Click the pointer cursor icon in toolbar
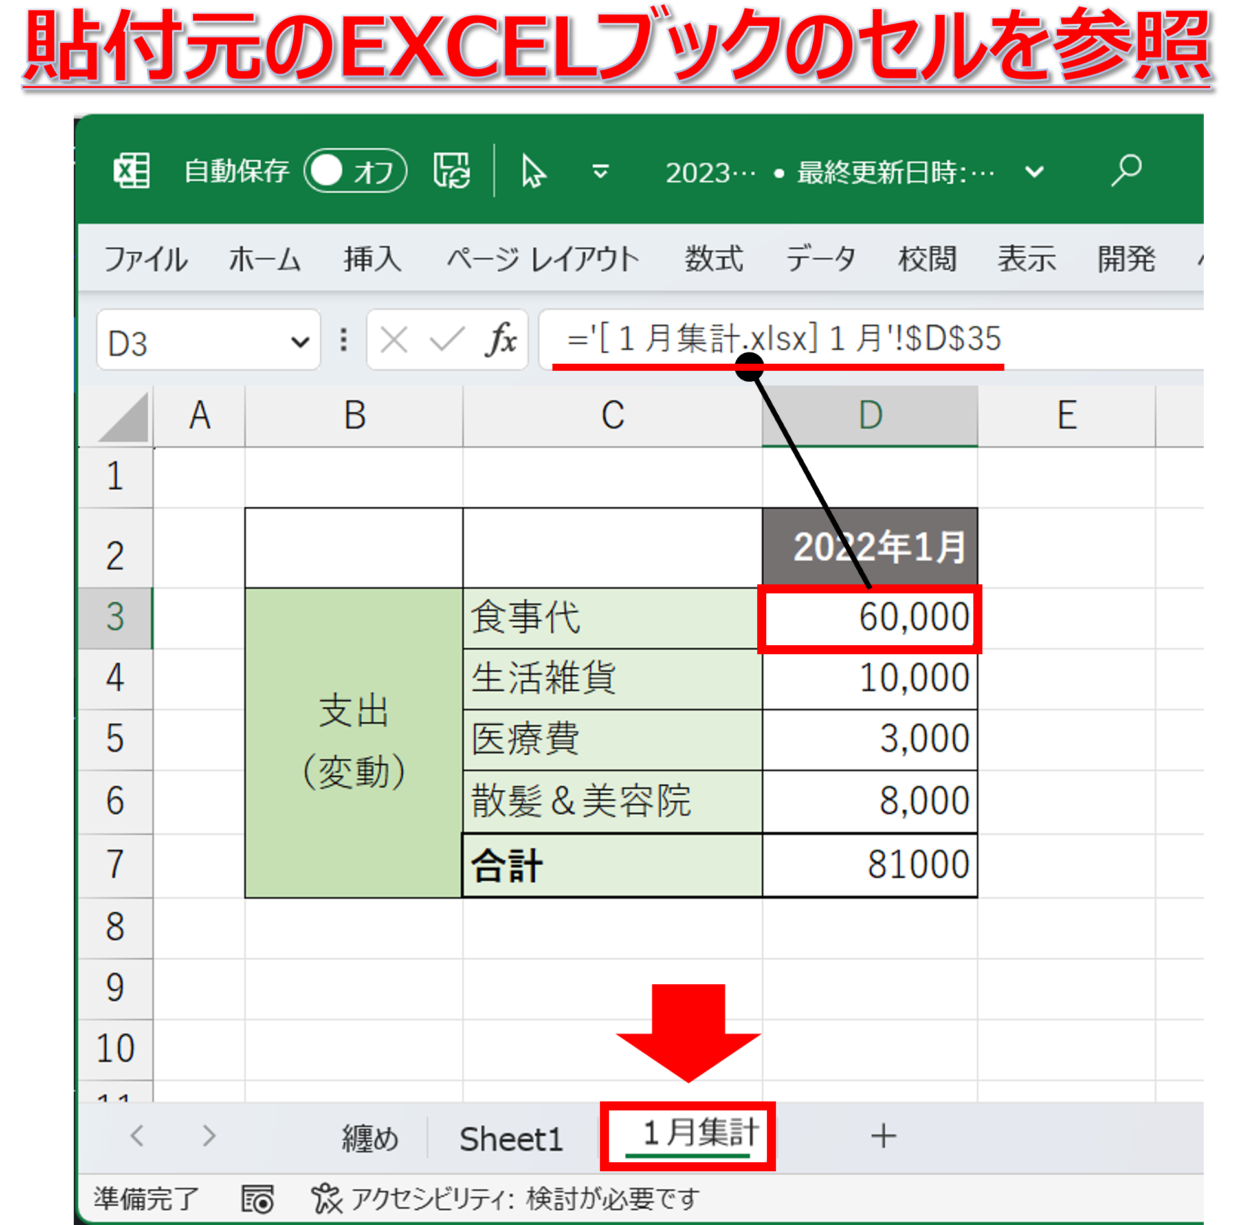Viewport: 1240px width, 1225px height. coord(533,171)
